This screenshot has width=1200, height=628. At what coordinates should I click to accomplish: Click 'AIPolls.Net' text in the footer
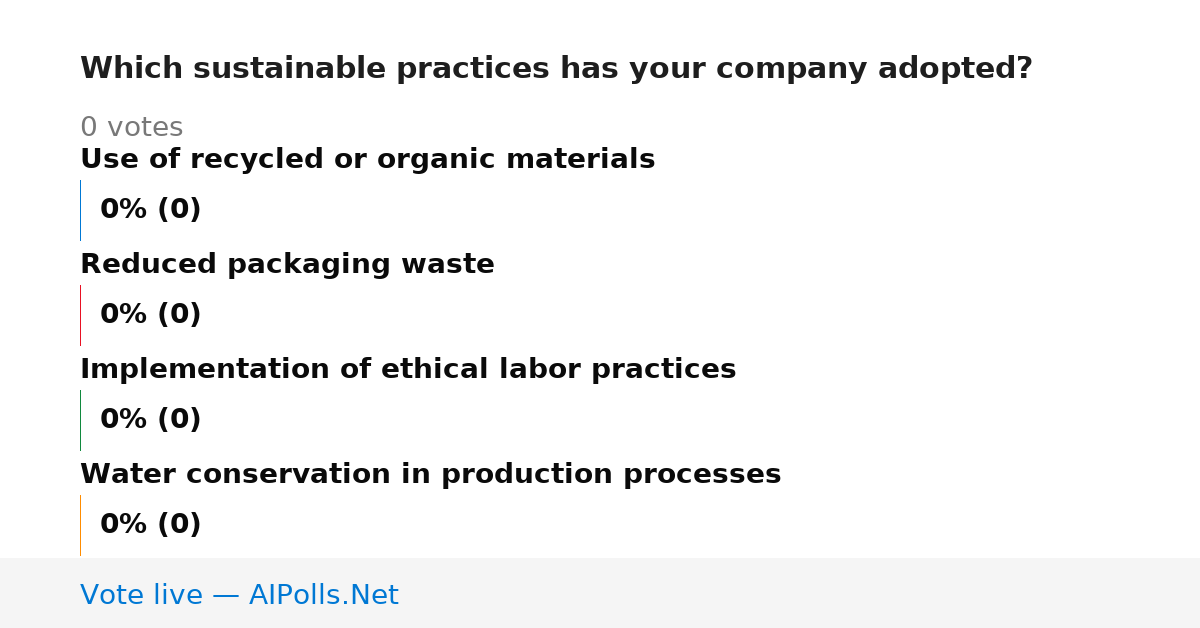tap(323, 596)
